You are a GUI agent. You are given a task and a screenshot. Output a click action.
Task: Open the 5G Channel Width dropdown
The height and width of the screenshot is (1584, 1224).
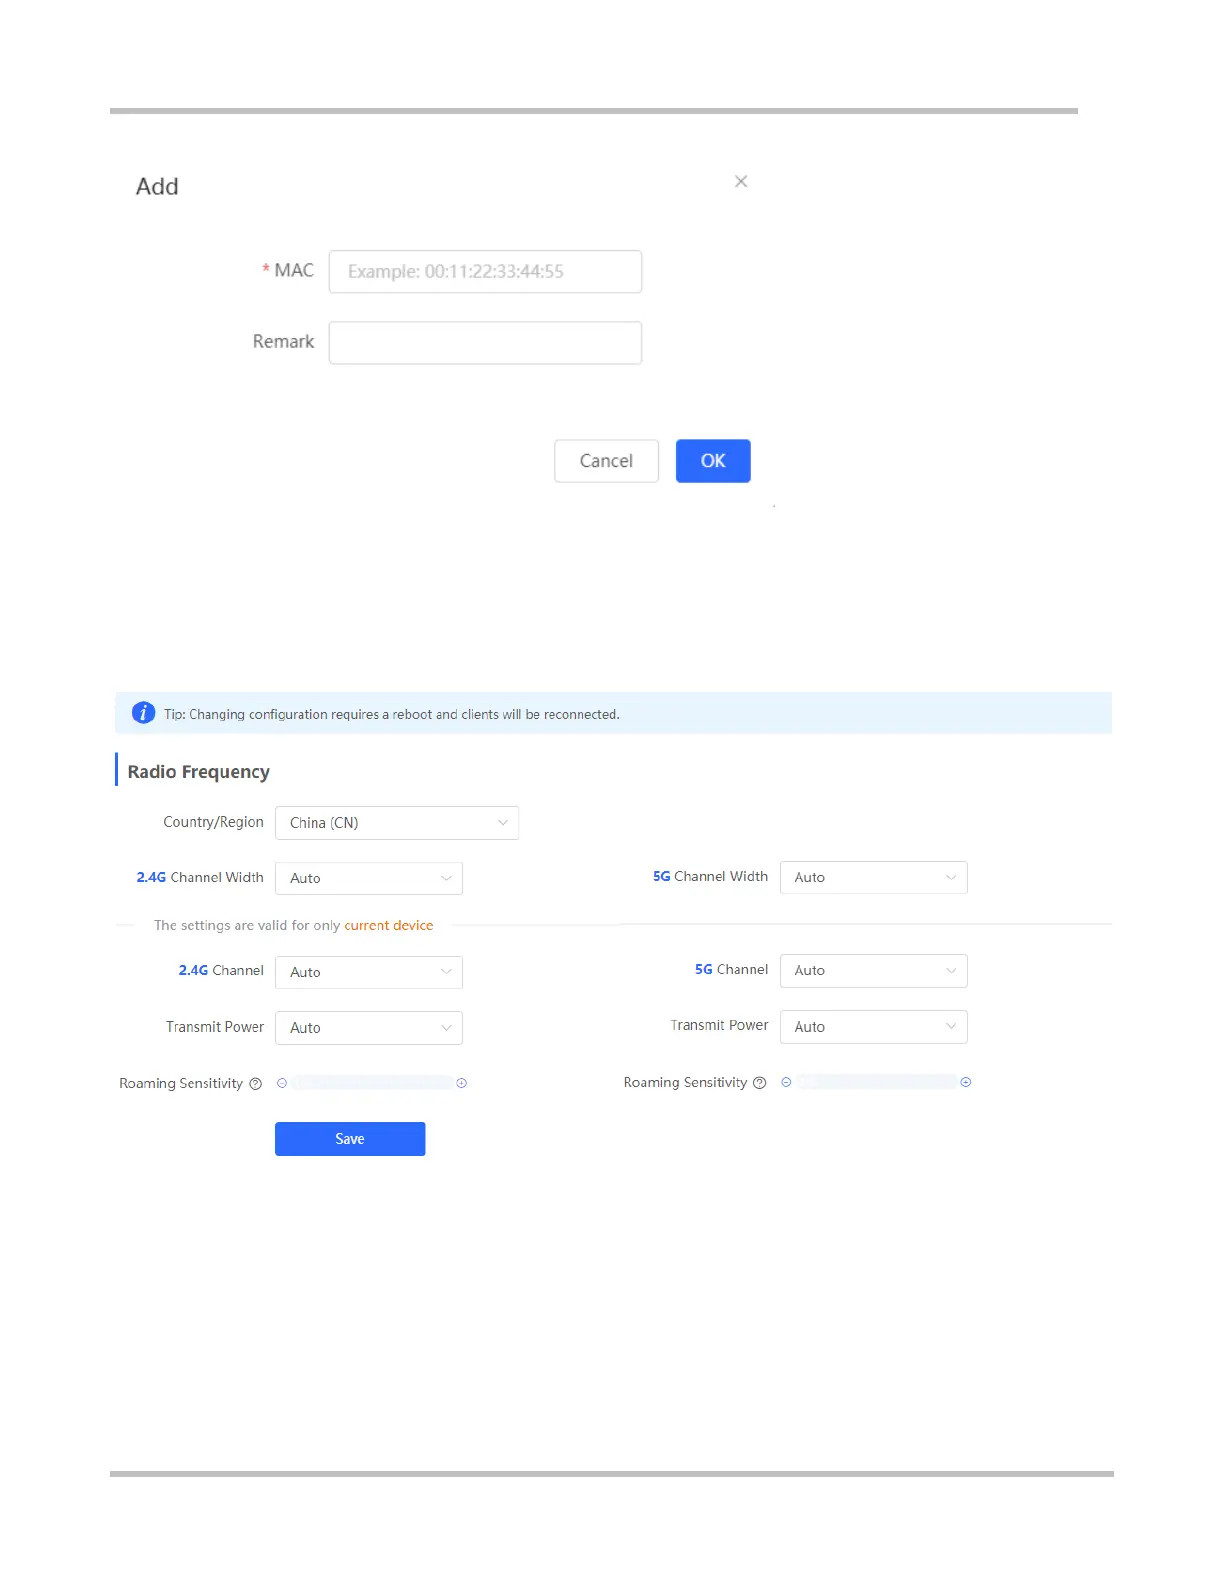click(x=874, y=877)
